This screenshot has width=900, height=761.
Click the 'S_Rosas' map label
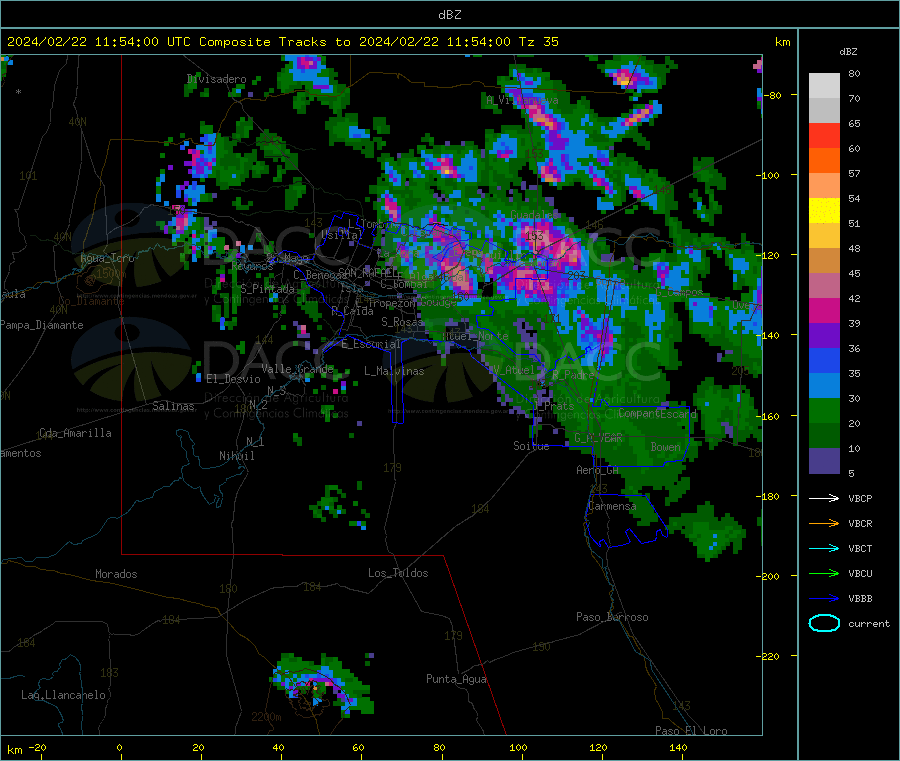coord(402,323)
